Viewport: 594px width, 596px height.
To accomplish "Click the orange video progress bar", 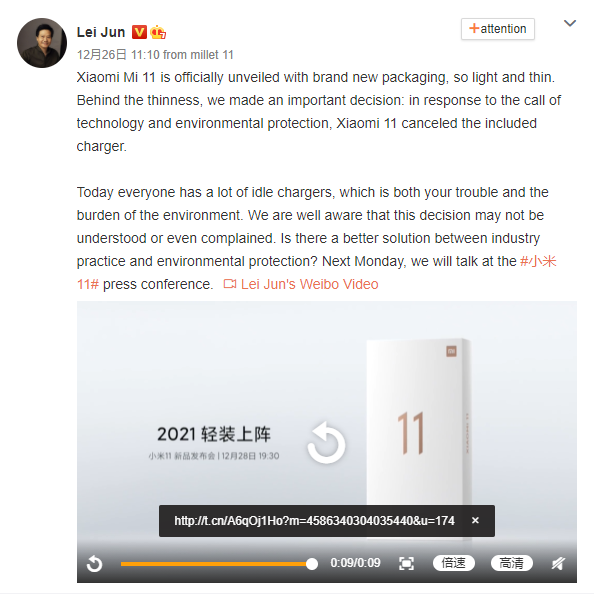I will 215,564.
